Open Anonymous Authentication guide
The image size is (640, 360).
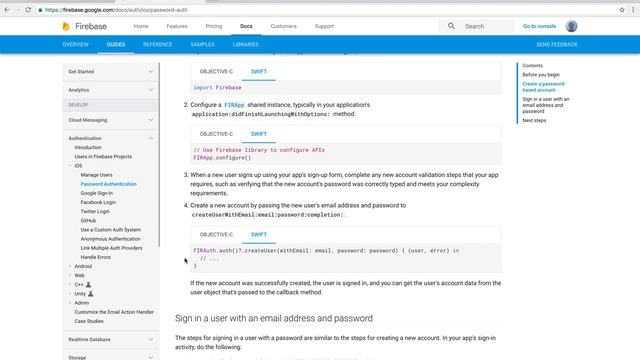pyautogui.click(x=110, y=239)
